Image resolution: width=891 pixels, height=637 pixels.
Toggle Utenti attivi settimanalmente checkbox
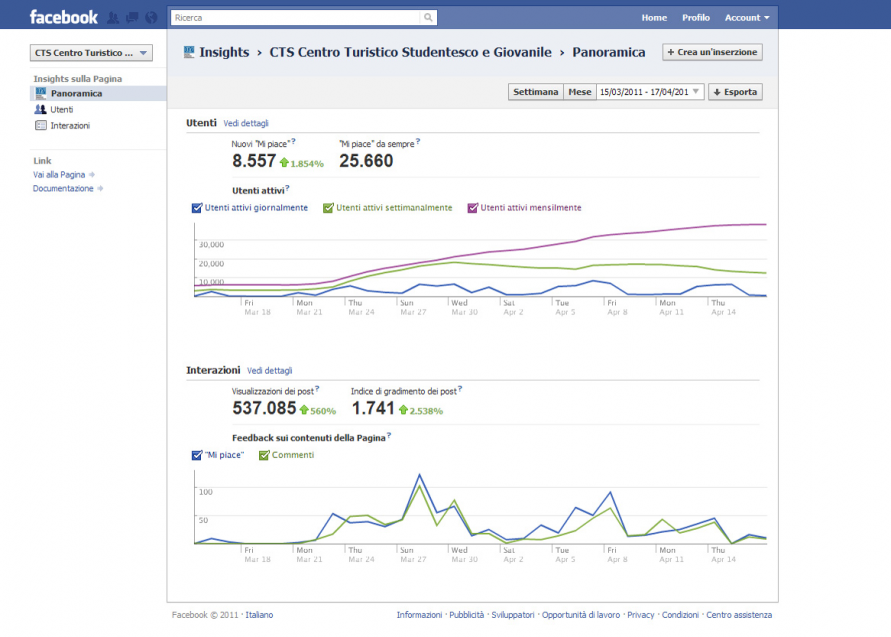tap(328, 208)
